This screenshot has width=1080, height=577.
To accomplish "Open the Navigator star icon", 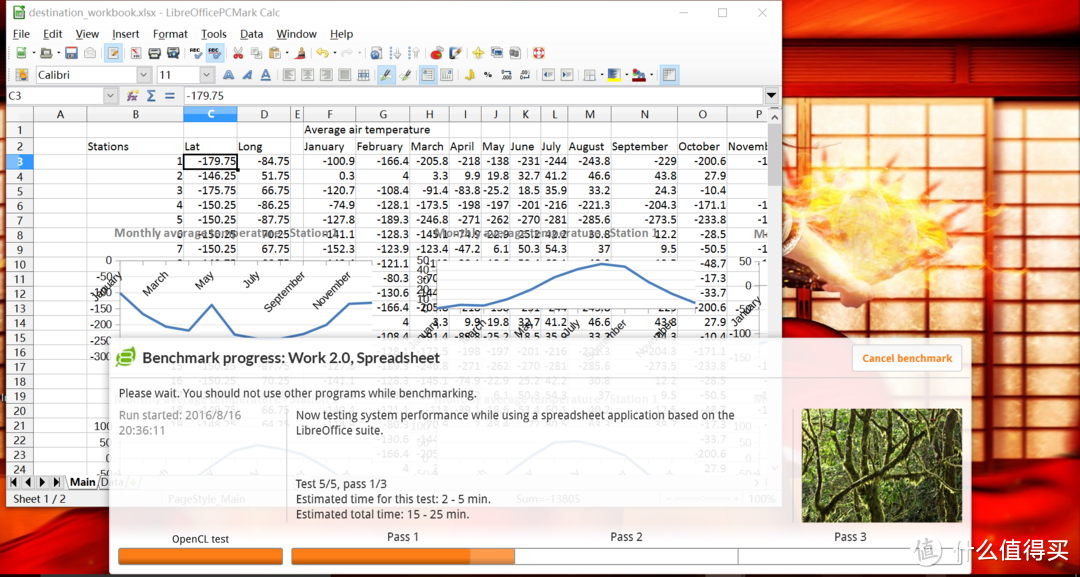I will (x=477, y=53).
